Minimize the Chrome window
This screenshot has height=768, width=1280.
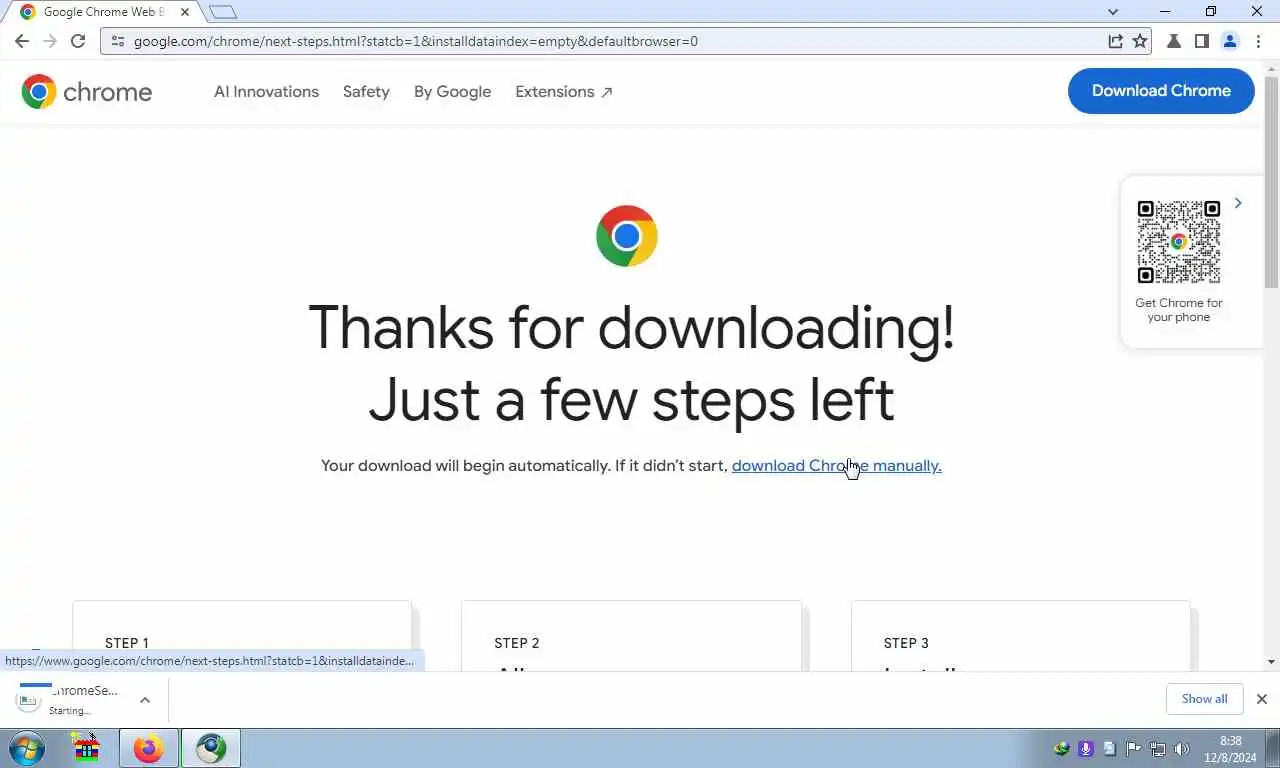pyautogui.click(x=1165, y=12)
